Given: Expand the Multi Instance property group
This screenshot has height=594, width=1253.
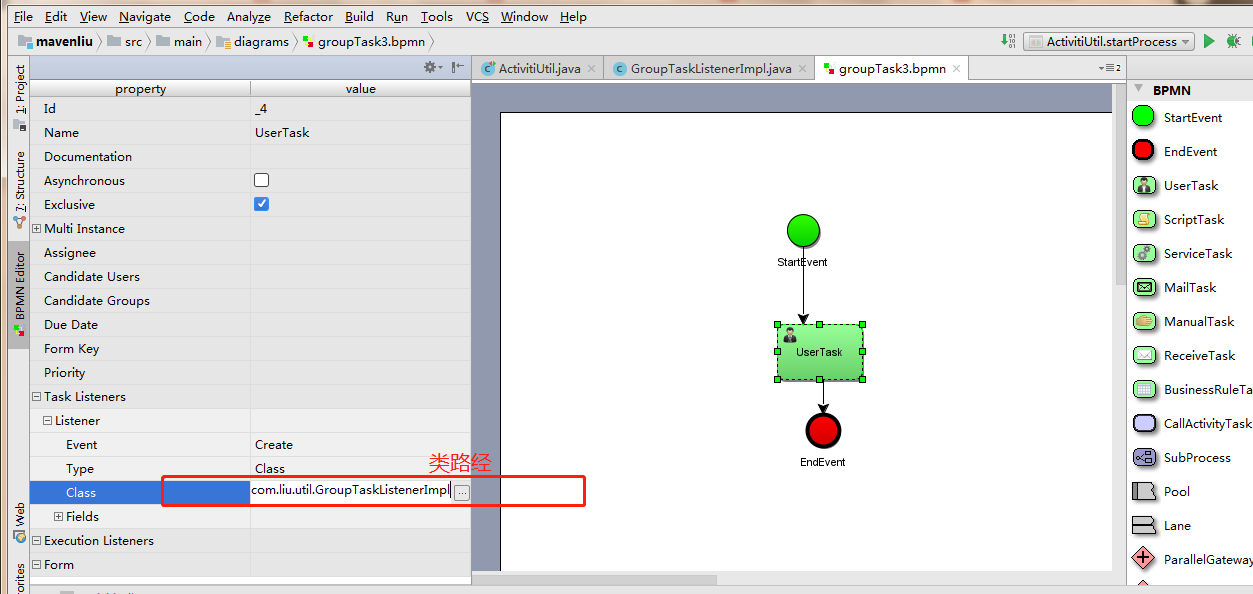Looking at the screenshot, I should click(x=37, y=229).
